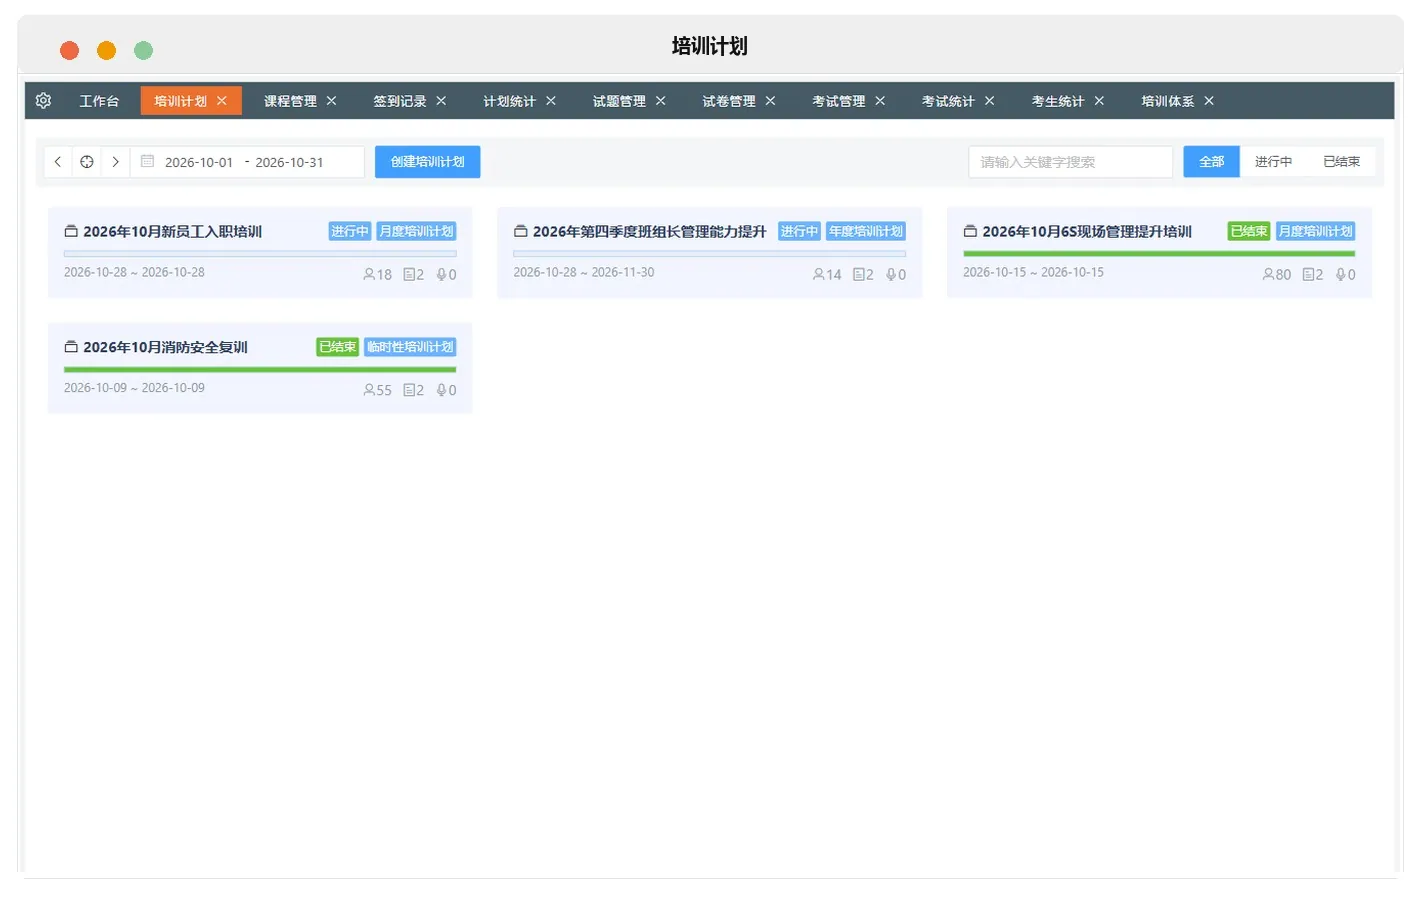Show only 已结束 plans

(x=1342, y=162)
